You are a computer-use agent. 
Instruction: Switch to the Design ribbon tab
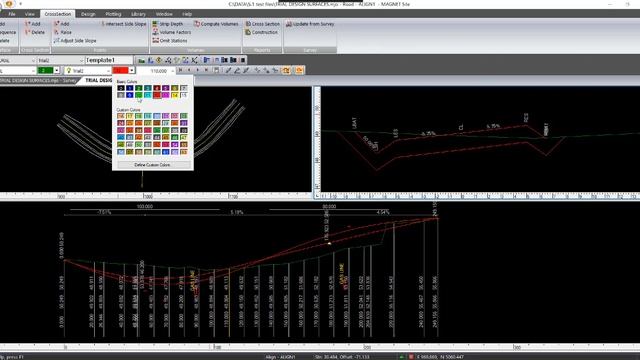point(88,14)
